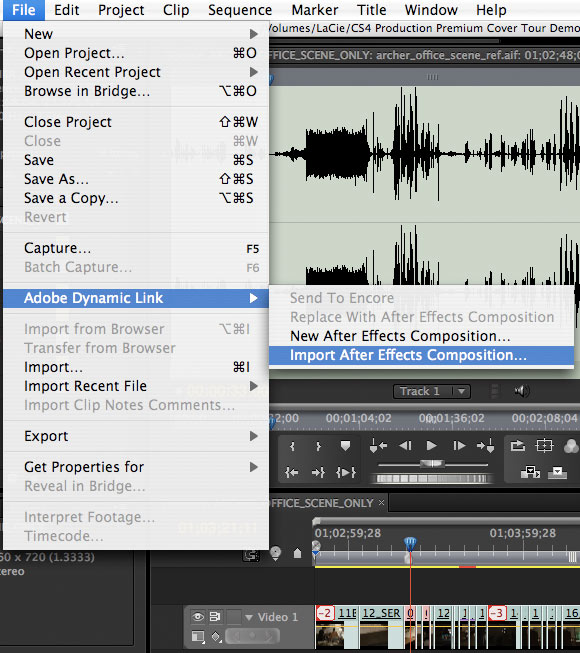Click the Go to In Point icon

point(291,472)
